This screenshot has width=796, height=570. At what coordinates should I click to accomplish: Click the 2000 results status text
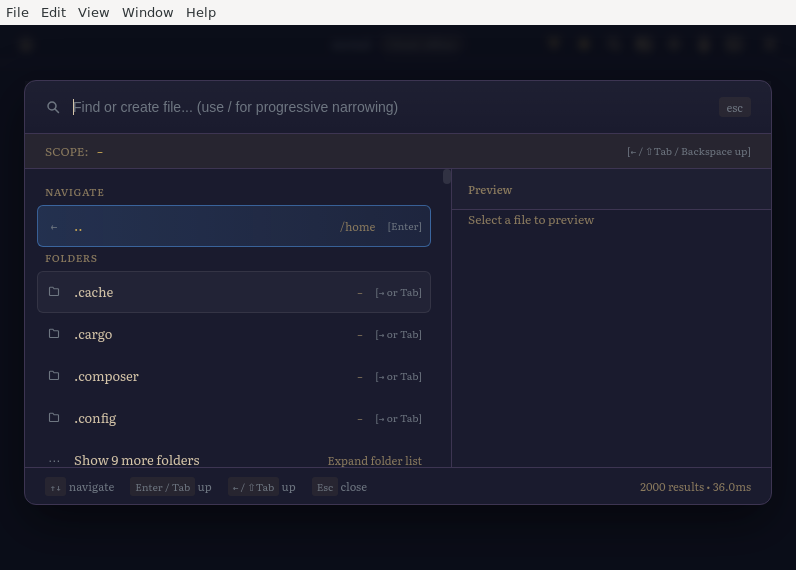(695, 487)
